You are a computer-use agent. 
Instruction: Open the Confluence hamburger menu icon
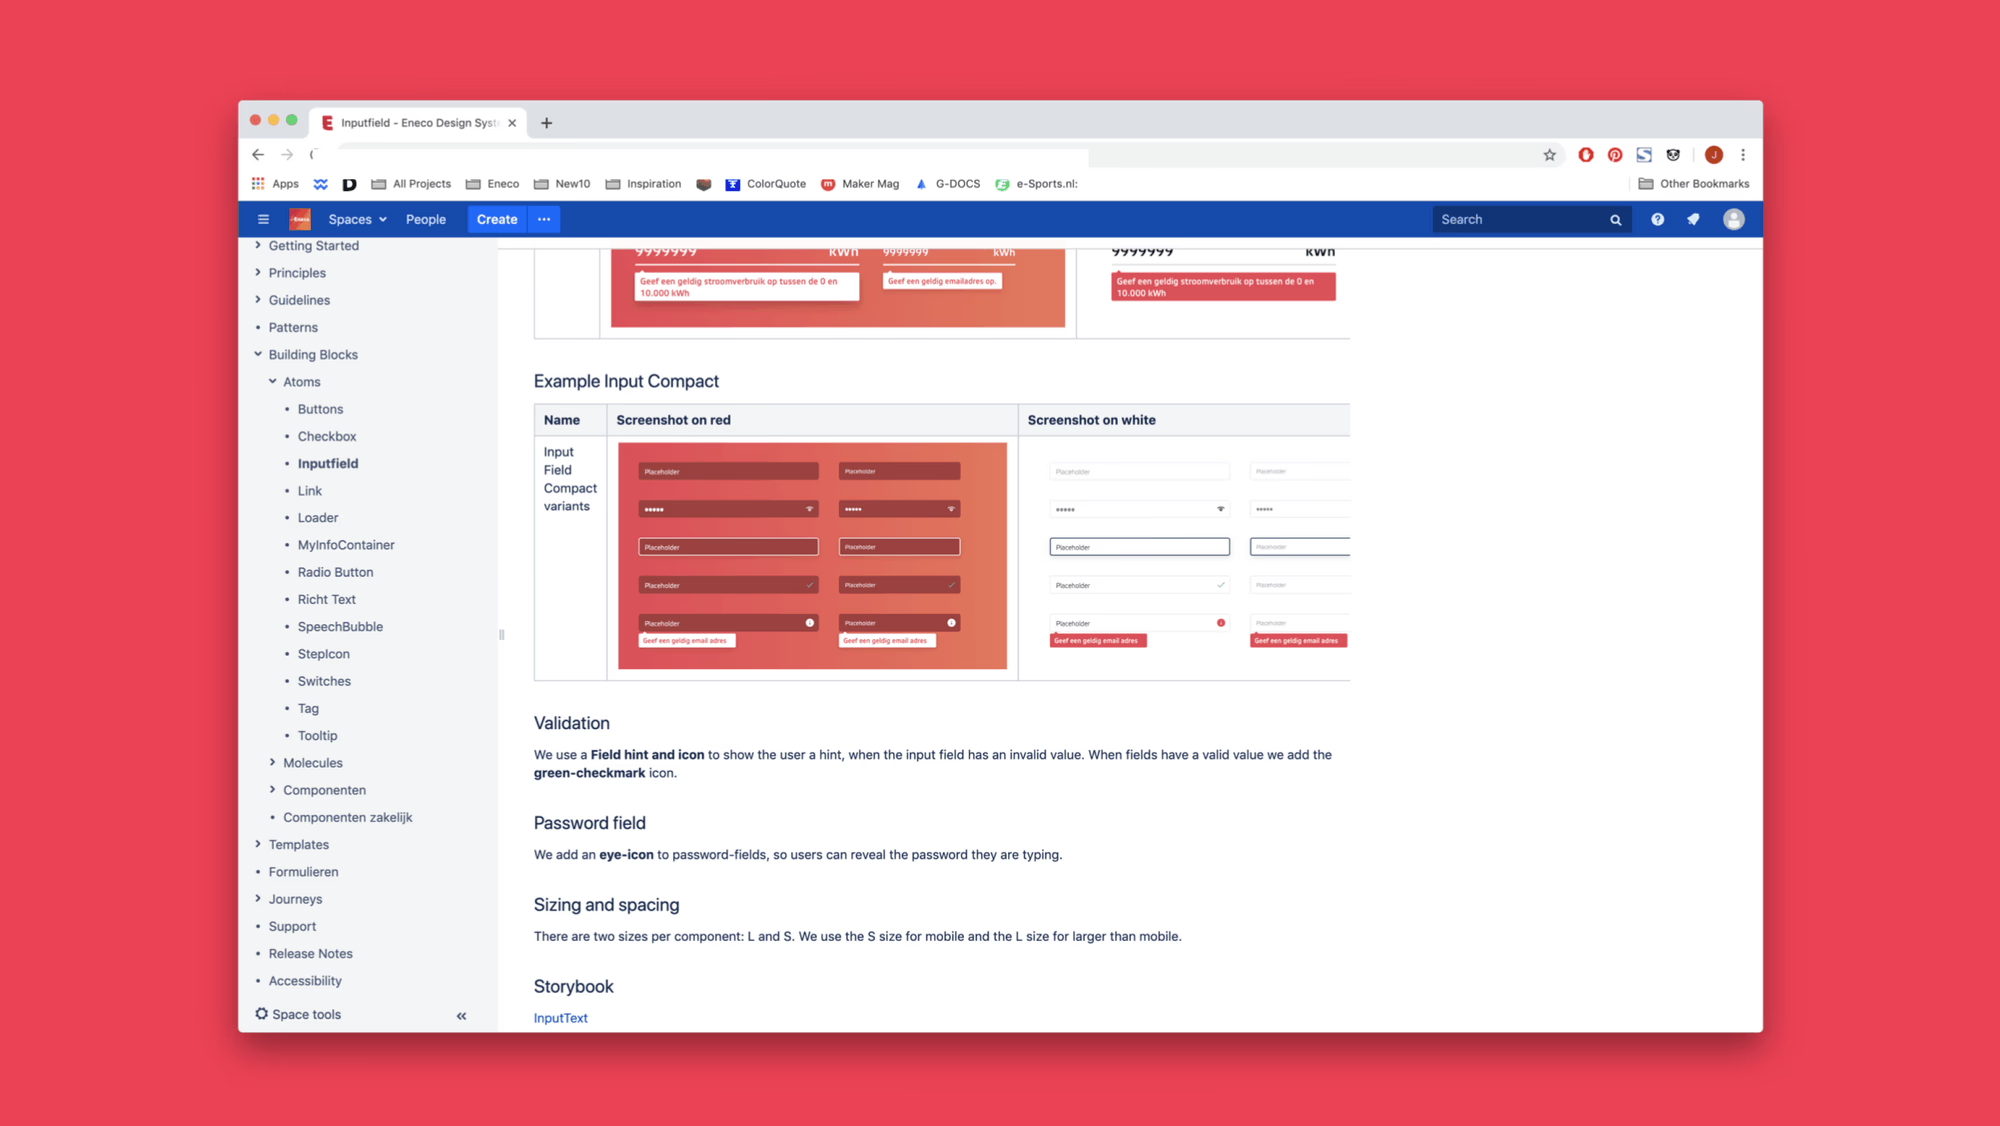coord(263,219)
